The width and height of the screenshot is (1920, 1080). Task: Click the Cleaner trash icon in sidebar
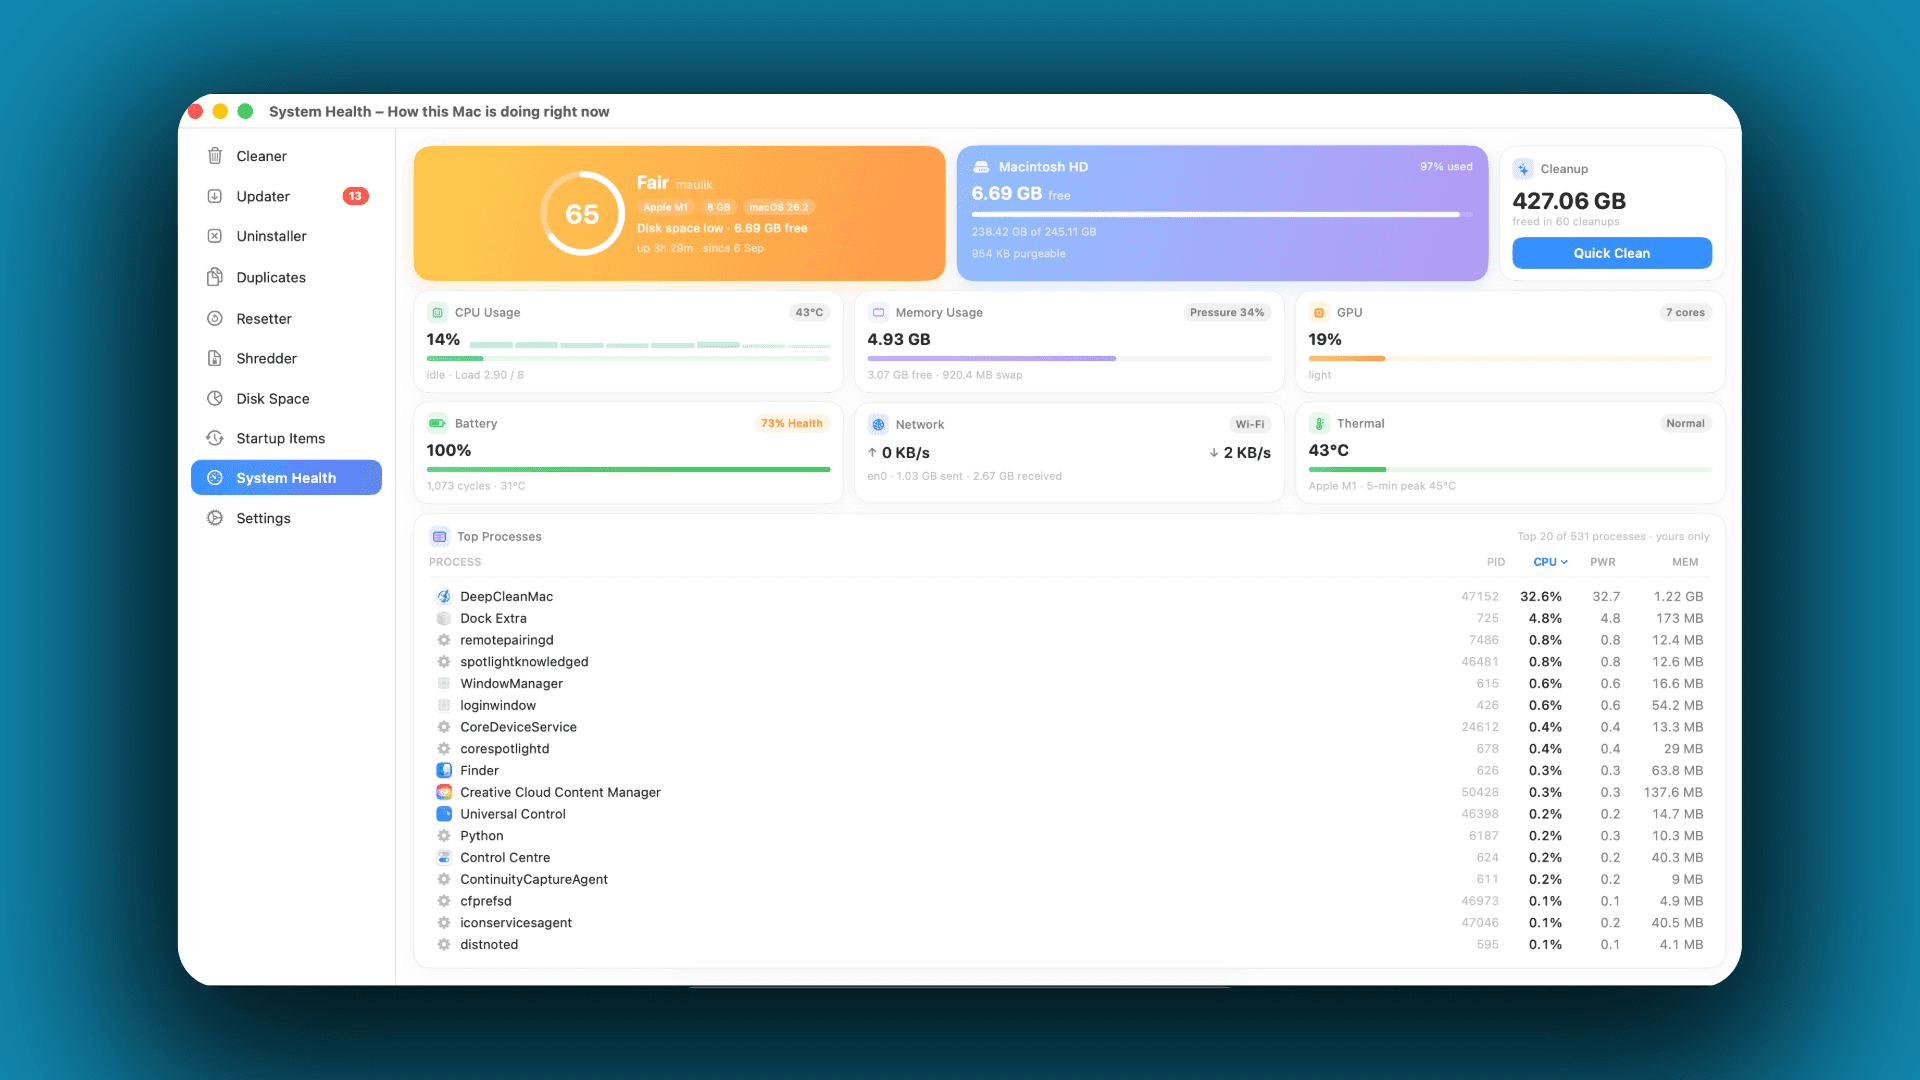(x=214, y=156)
